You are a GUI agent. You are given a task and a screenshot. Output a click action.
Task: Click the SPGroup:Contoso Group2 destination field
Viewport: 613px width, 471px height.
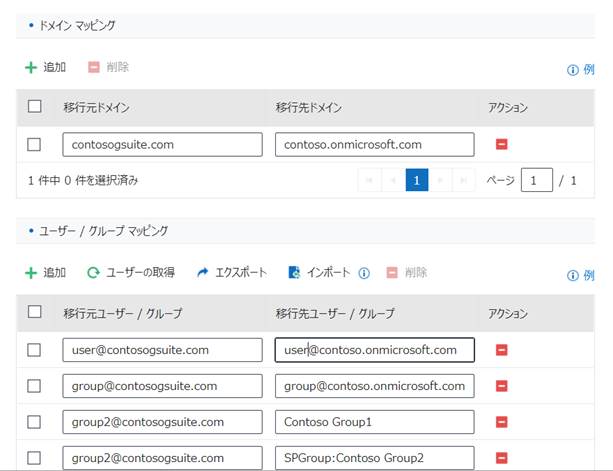tap(375, 458)
